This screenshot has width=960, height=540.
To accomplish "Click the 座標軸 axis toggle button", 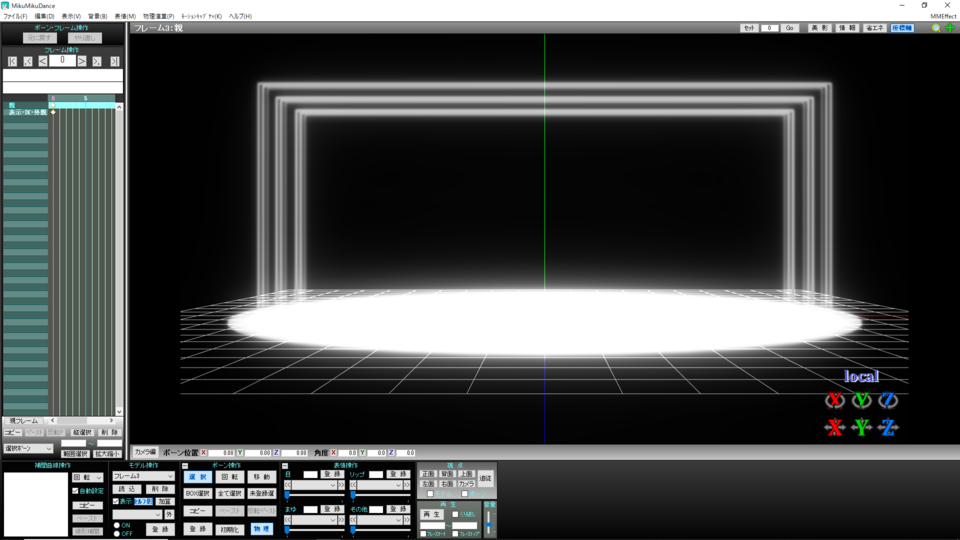I will click(902, 28).
